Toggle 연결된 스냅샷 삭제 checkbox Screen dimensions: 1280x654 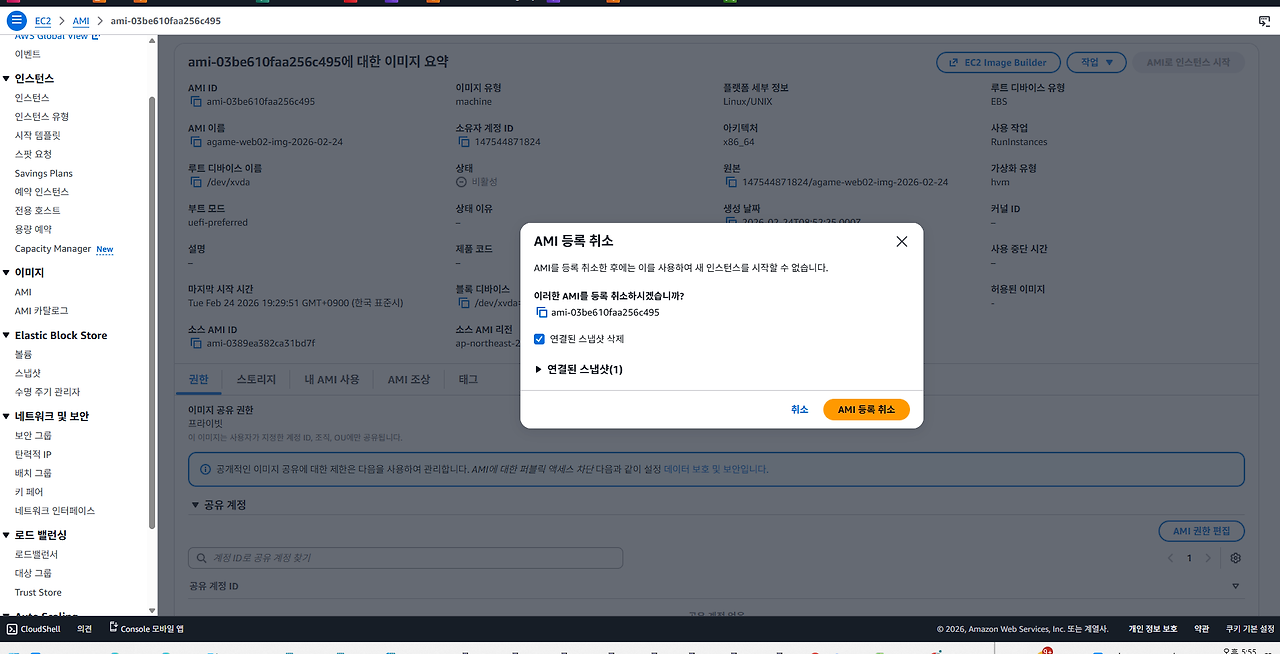tap(540, 339)
